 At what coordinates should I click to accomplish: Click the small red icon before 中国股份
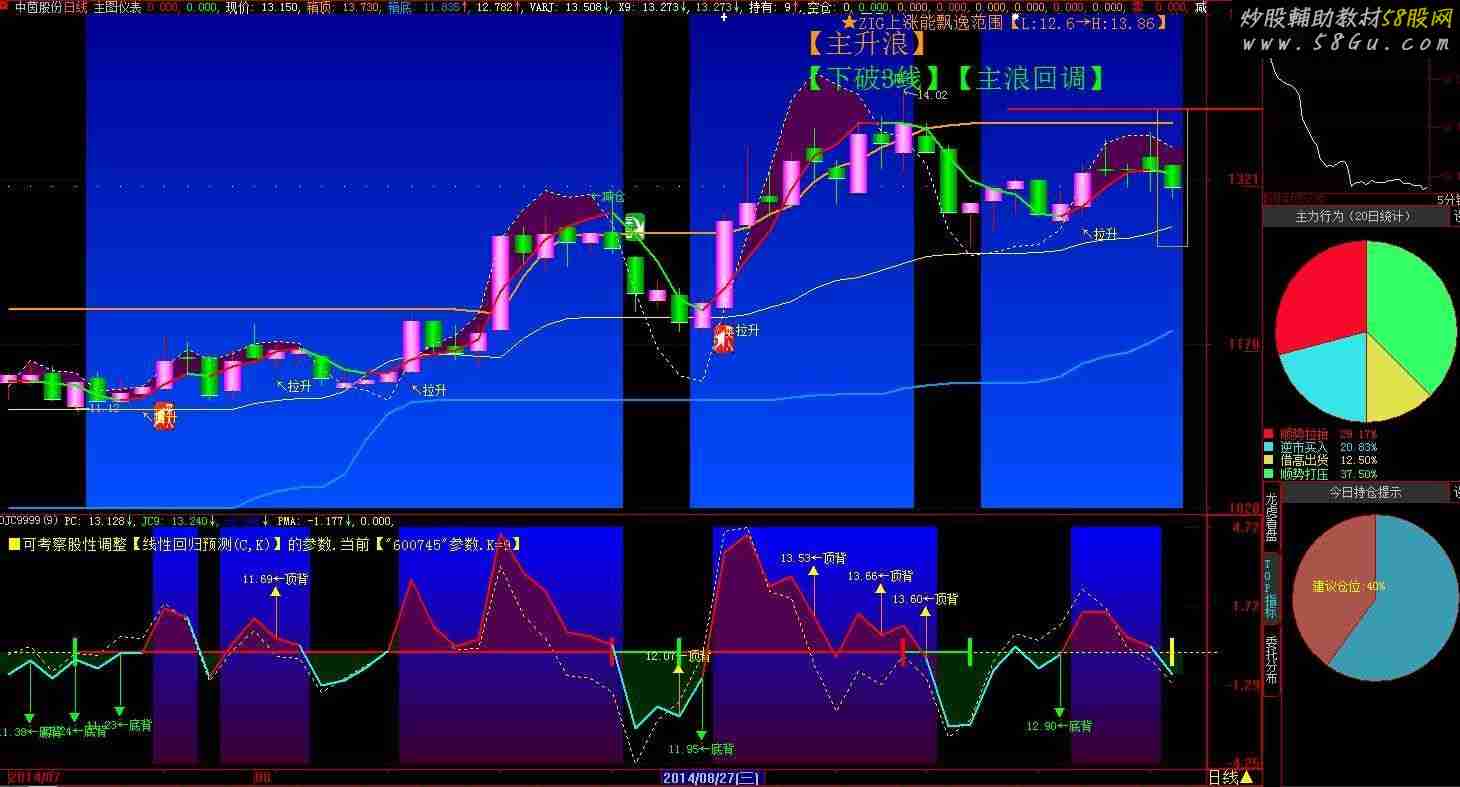click(x=6, y=7)
